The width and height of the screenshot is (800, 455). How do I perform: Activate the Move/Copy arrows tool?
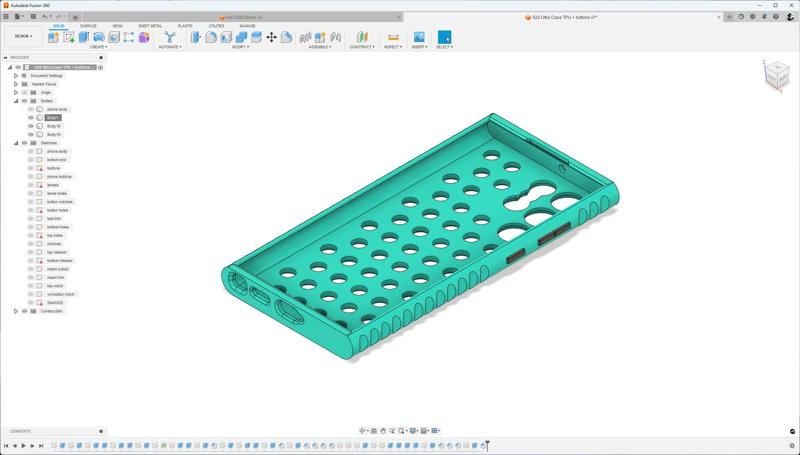click(271, 37)
